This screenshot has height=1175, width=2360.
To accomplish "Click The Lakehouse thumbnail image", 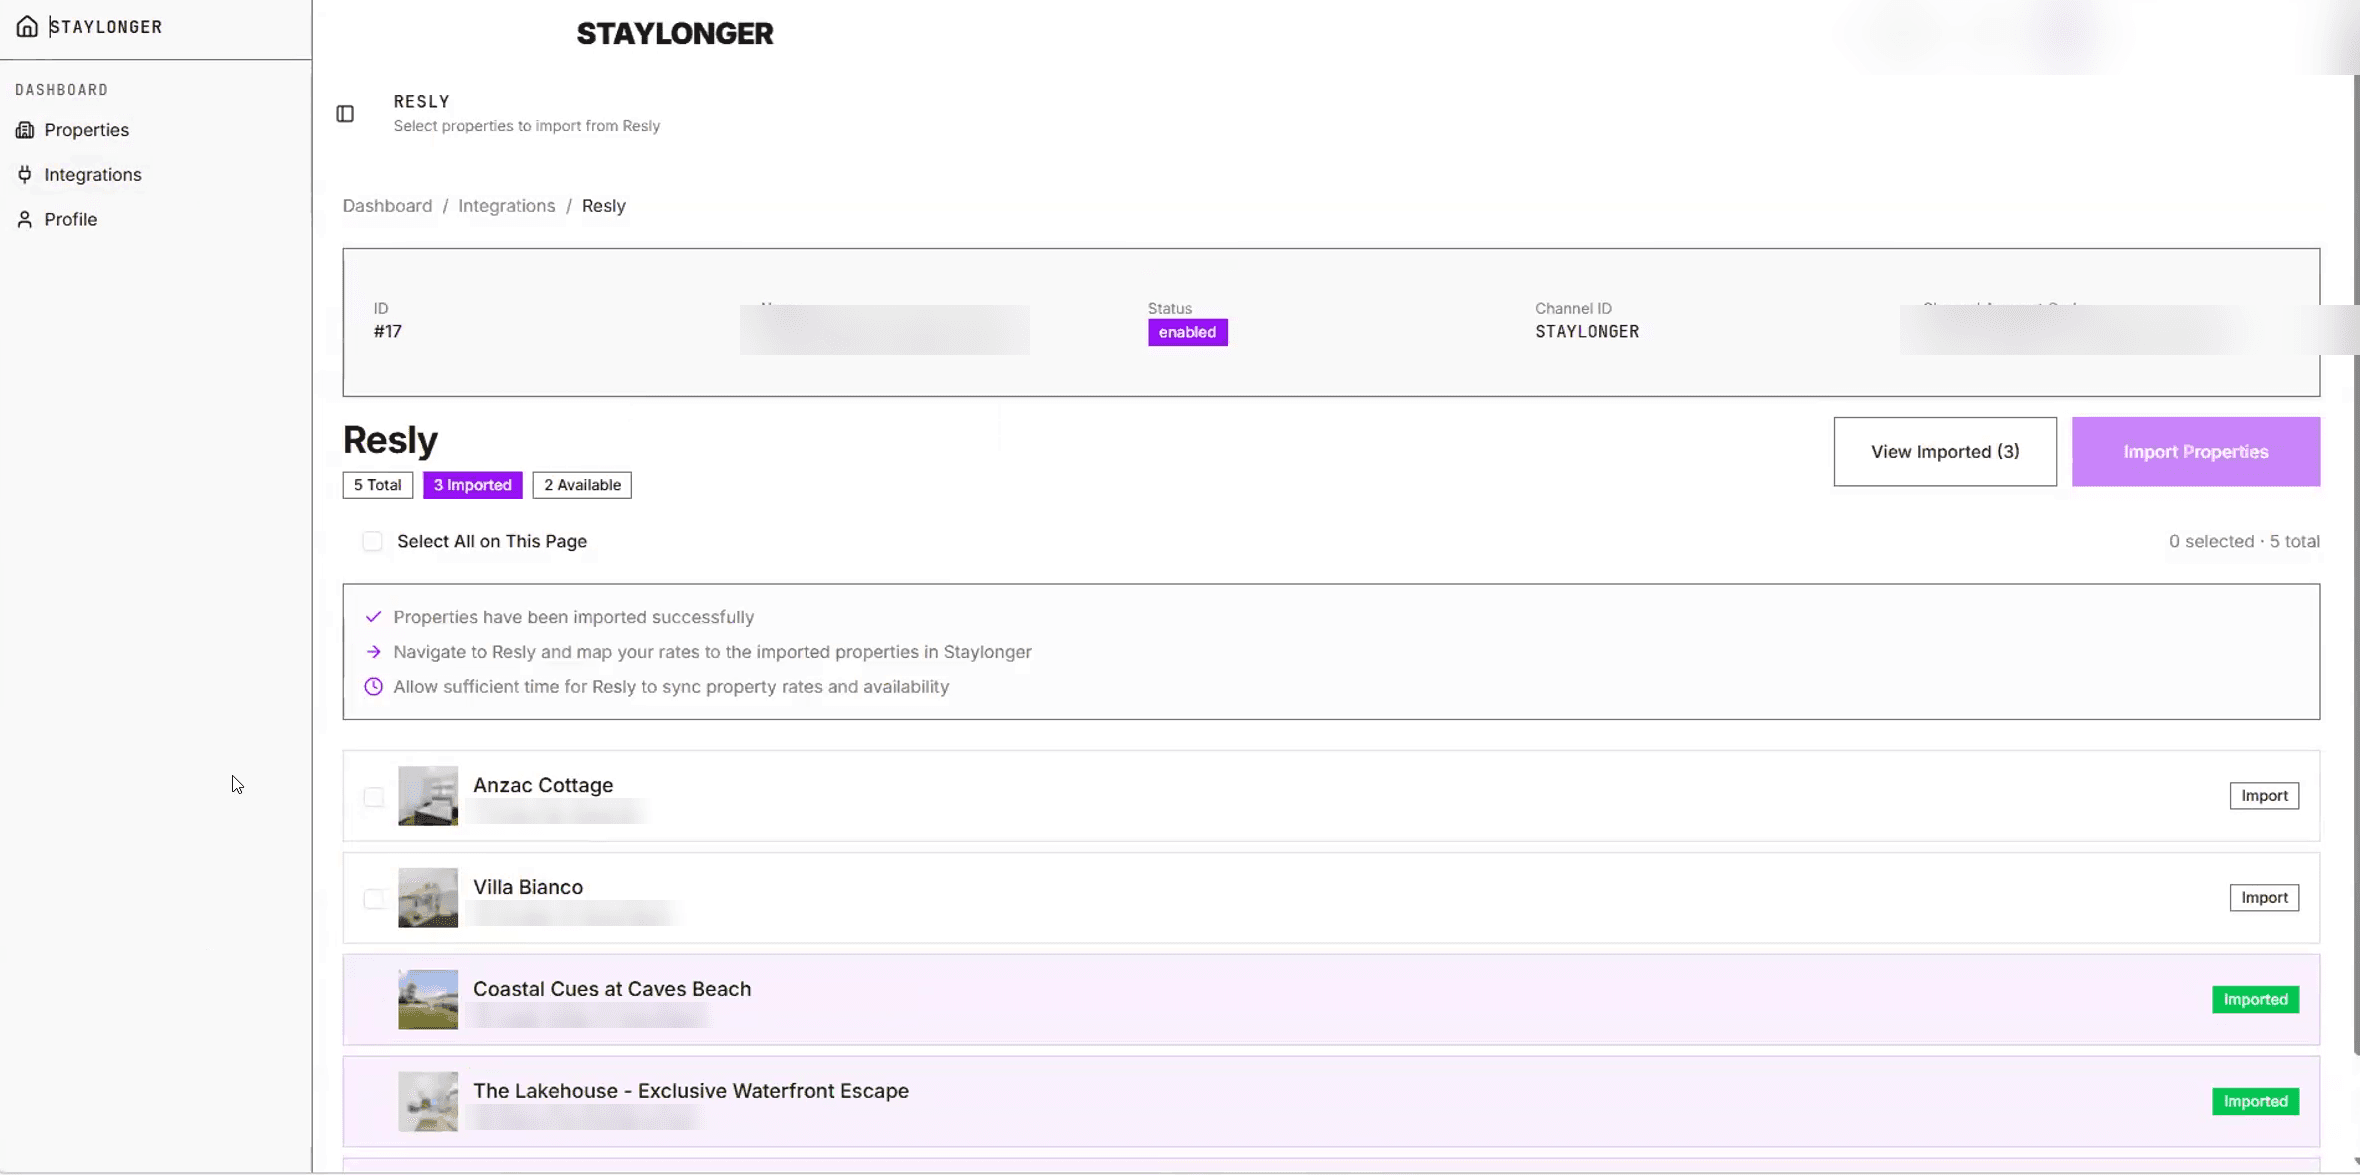I will click(x=428, y=1102).
